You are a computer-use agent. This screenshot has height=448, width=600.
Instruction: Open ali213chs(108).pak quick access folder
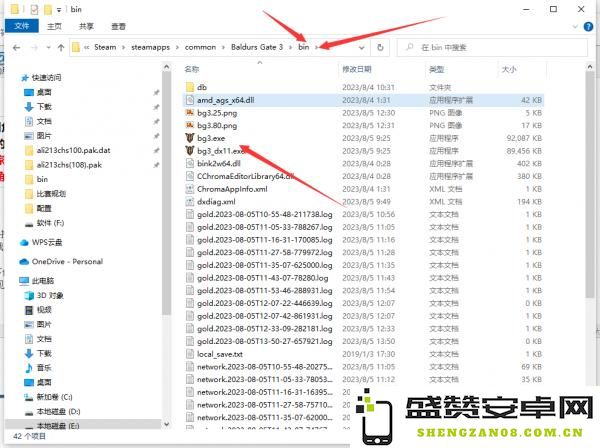(x=69, y=165)
